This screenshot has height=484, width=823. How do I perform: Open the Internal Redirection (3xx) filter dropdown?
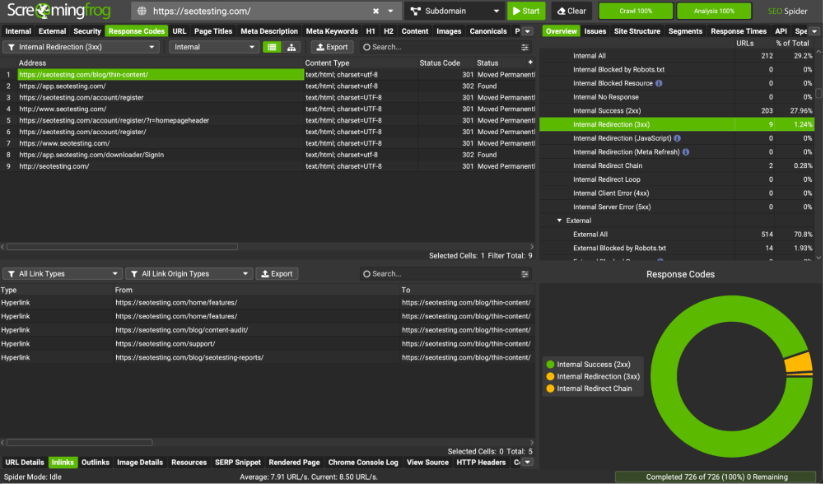82,47
